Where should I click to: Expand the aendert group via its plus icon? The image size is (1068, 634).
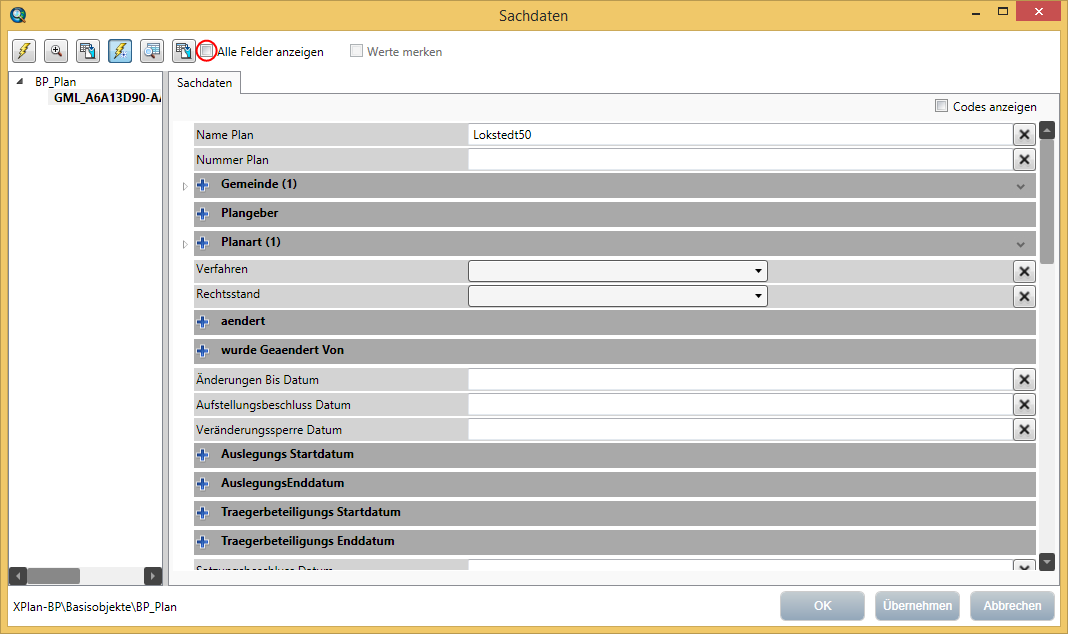pos(203,321)
